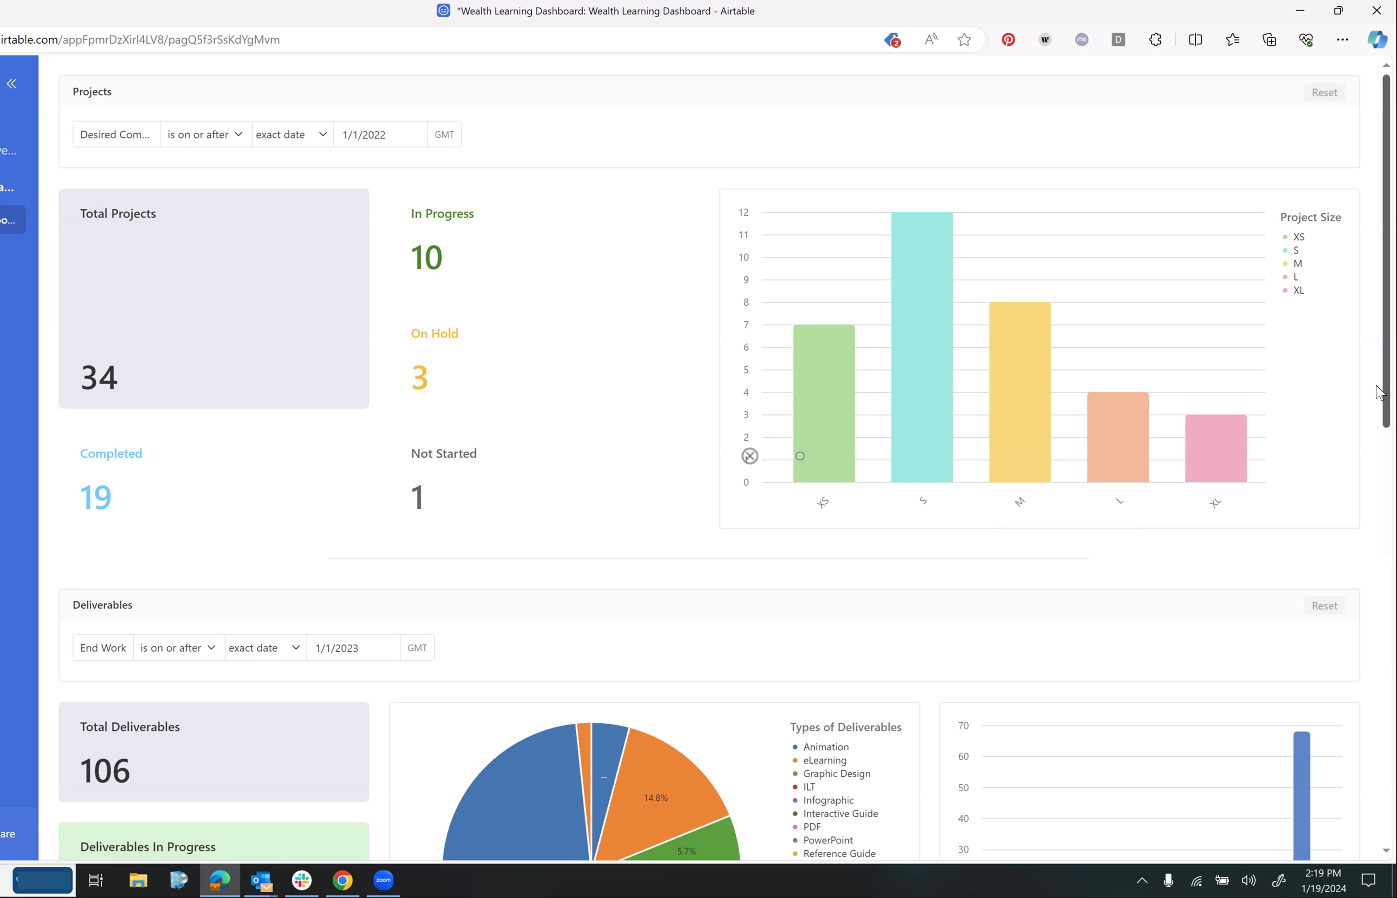Image resolution: width=1397 pixels, height=898 pixels.
Task: Click the Animation legend entry
Action: [x=821, y=747]
